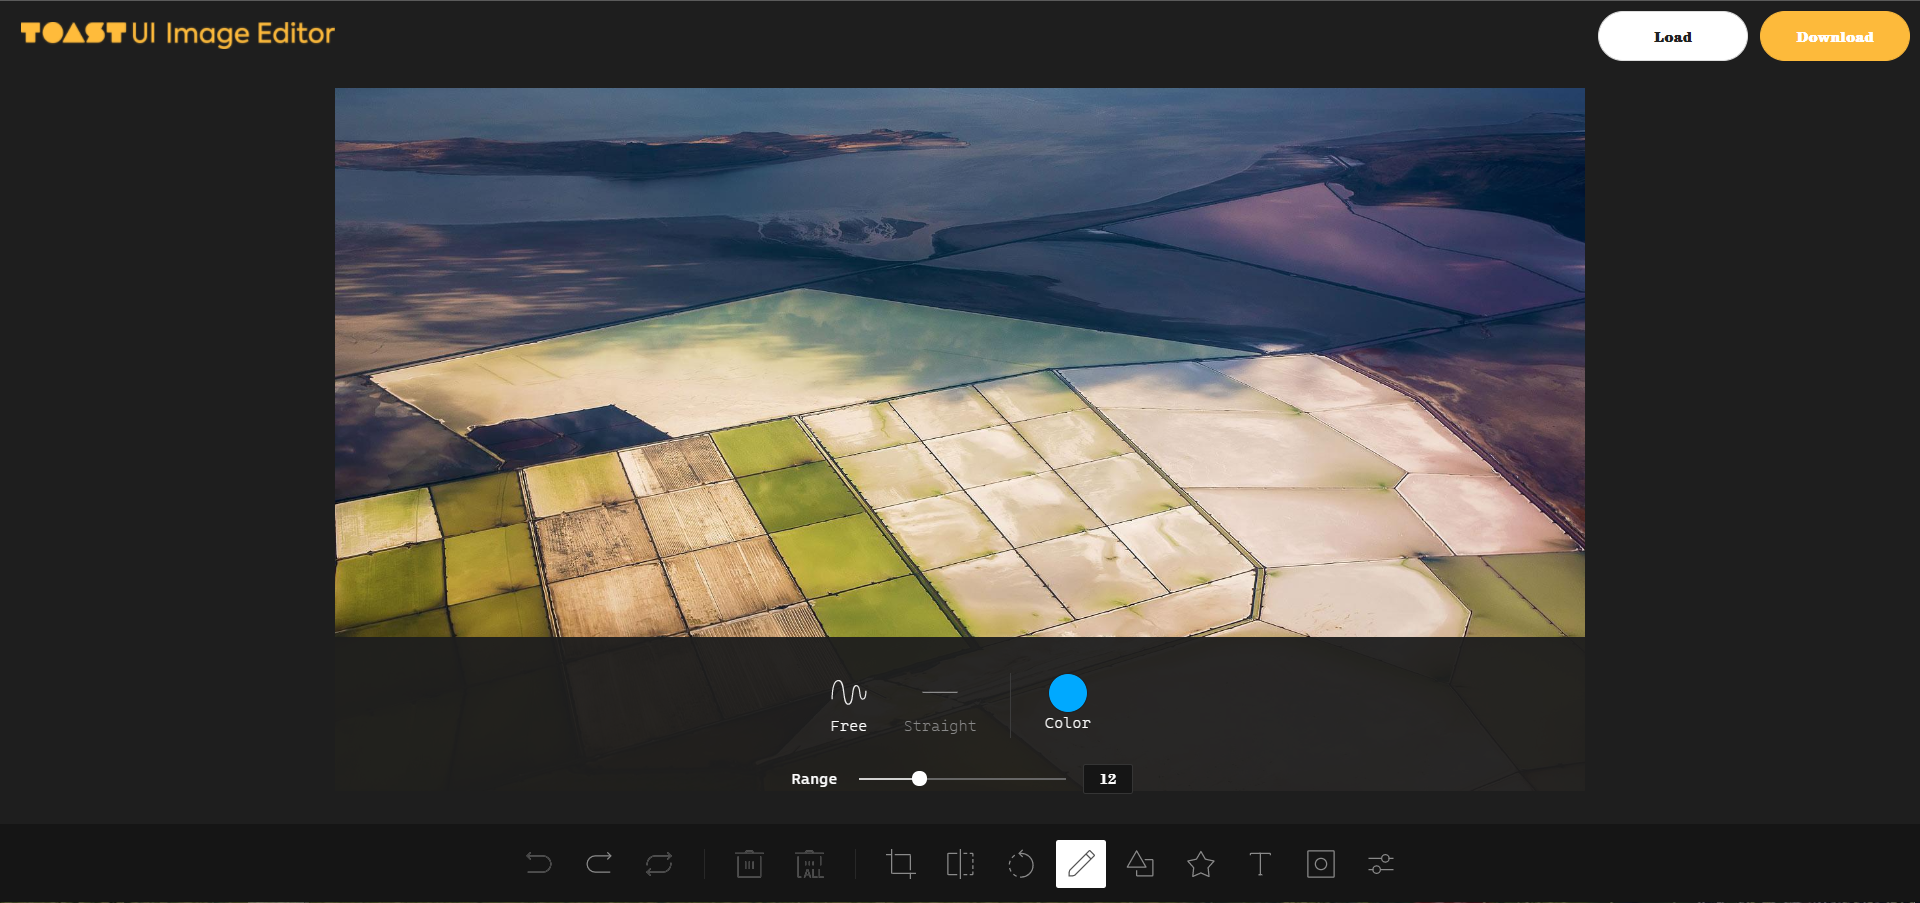
Task: Click the TOAST UI Image Editor logo
Action: pos(178,33)
